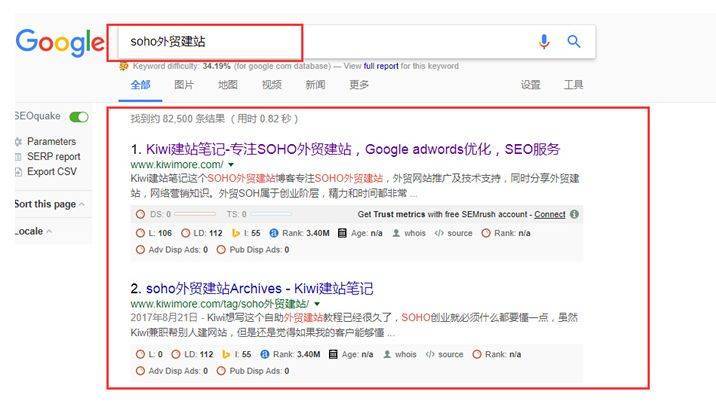
Task: Click the Connect SEMrush account link
Action: coord(550,214)
